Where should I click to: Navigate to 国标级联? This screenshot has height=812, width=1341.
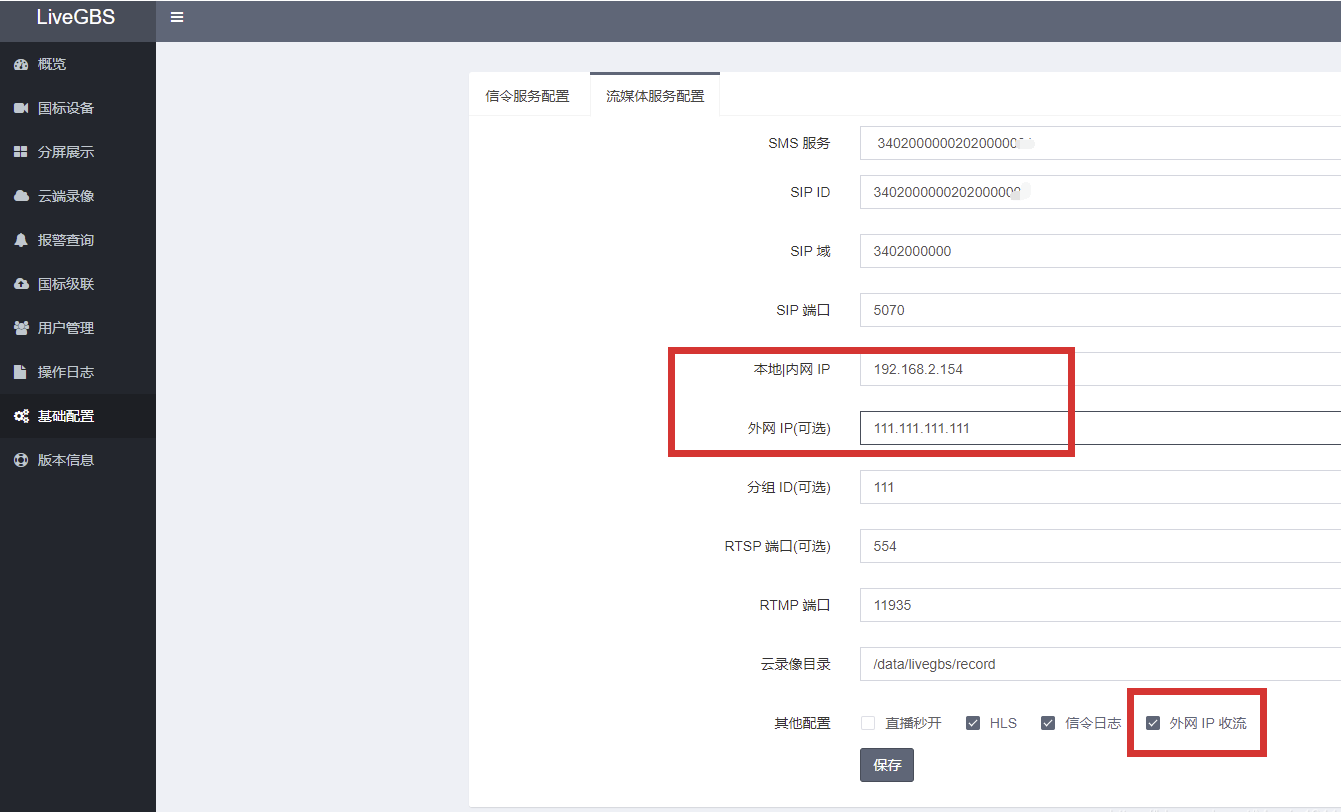pyautogui.click(x=78, y=284)
